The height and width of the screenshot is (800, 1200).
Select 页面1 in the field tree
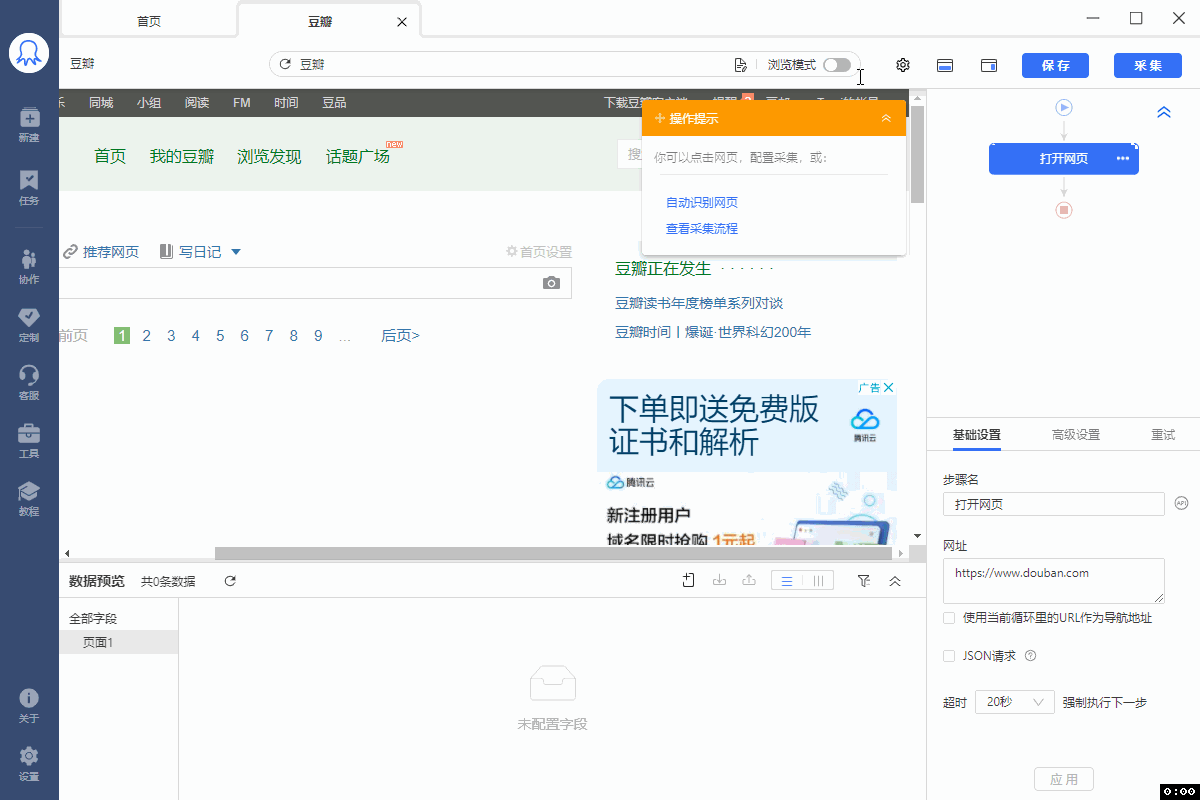point(118,642)
